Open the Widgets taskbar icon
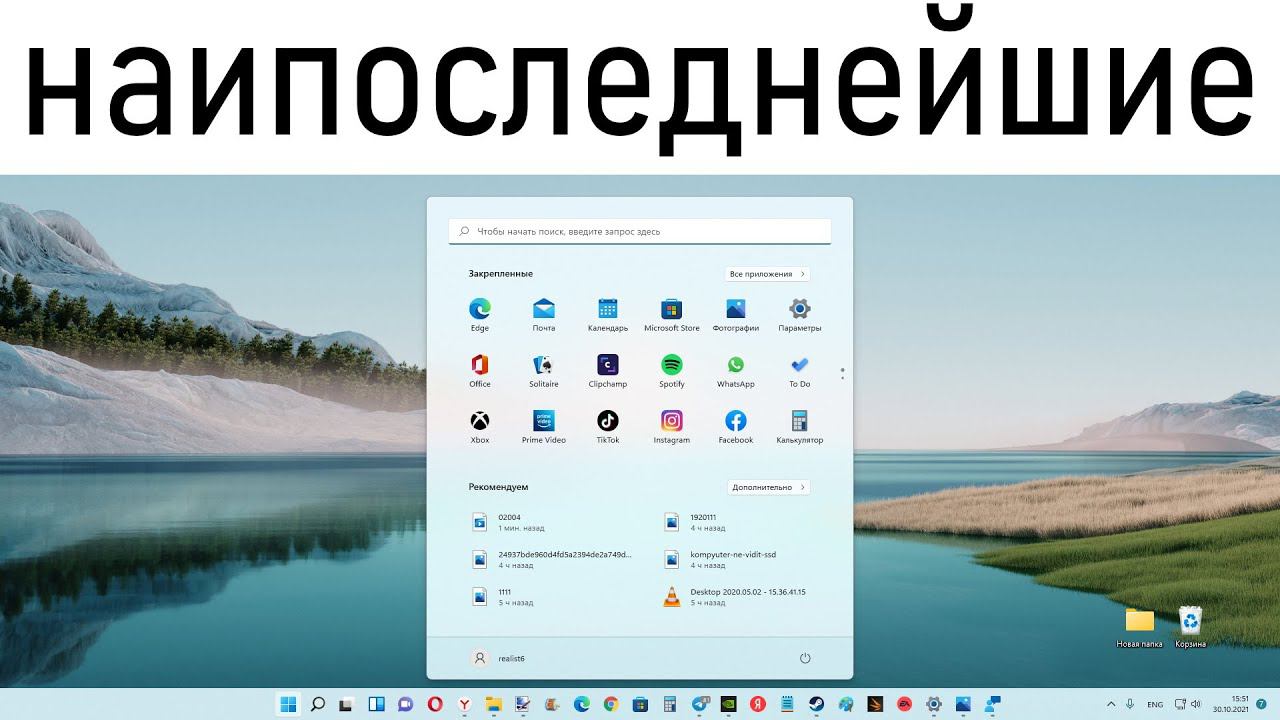This screenshot has height=720, width=1280. pos(376,704)
